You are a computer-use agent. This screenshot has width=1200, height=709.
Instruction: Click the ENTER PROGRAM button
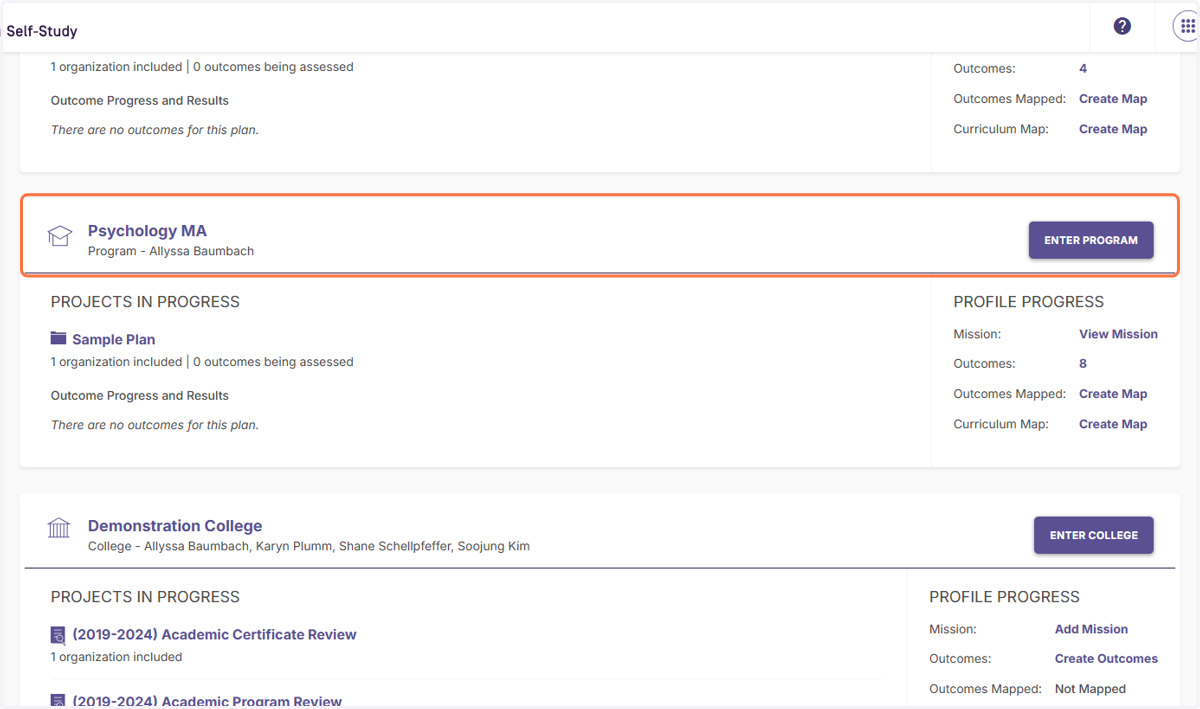pos(1091,240)
